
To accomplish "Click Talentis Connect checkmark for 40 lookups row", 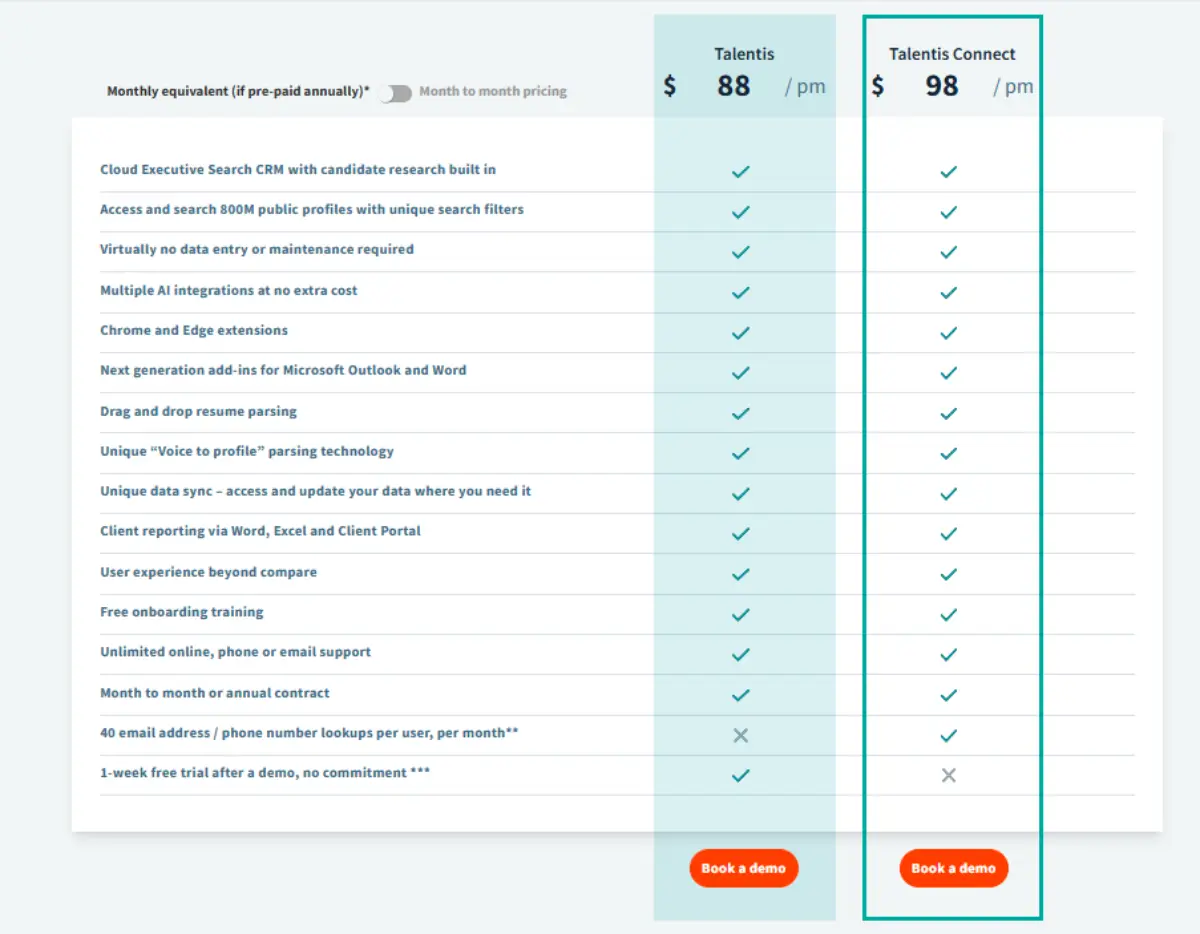I will (948, 735).
